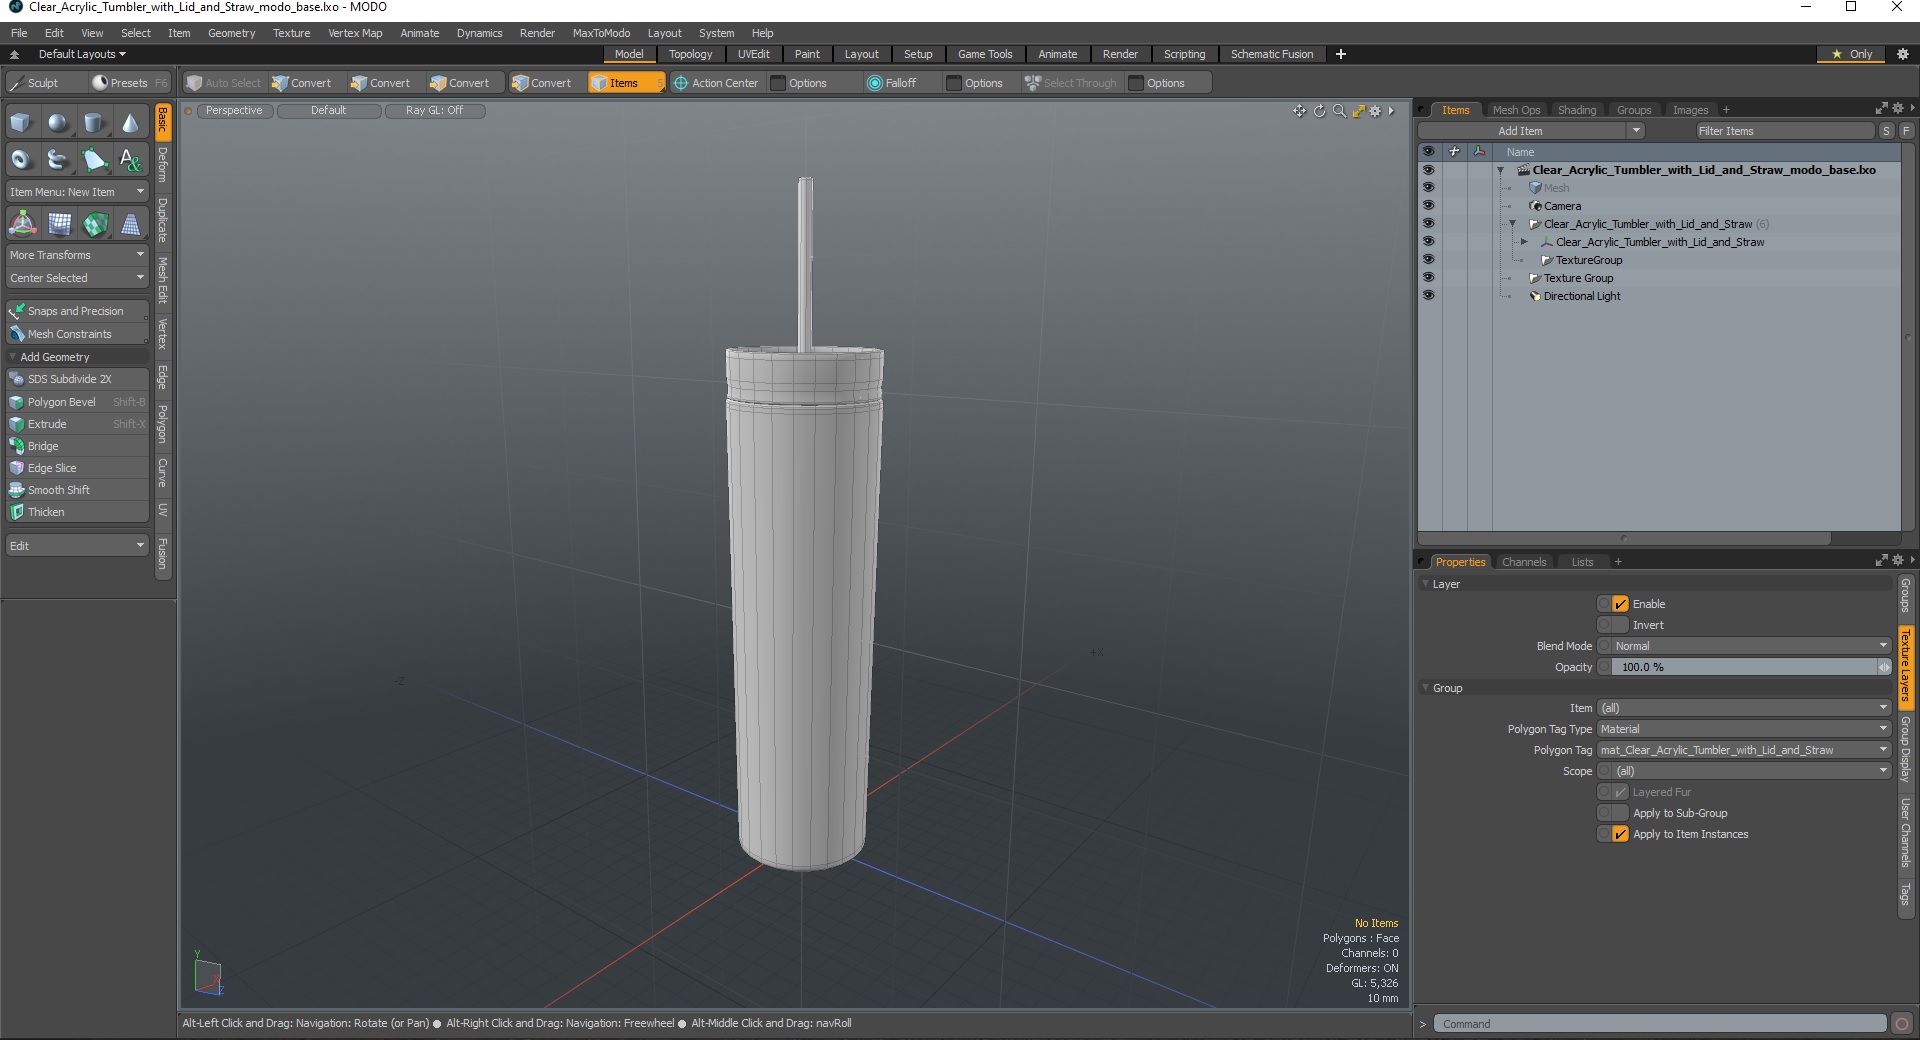Click the Command input field
1920x1040 pixels.
(1660, 1024)
